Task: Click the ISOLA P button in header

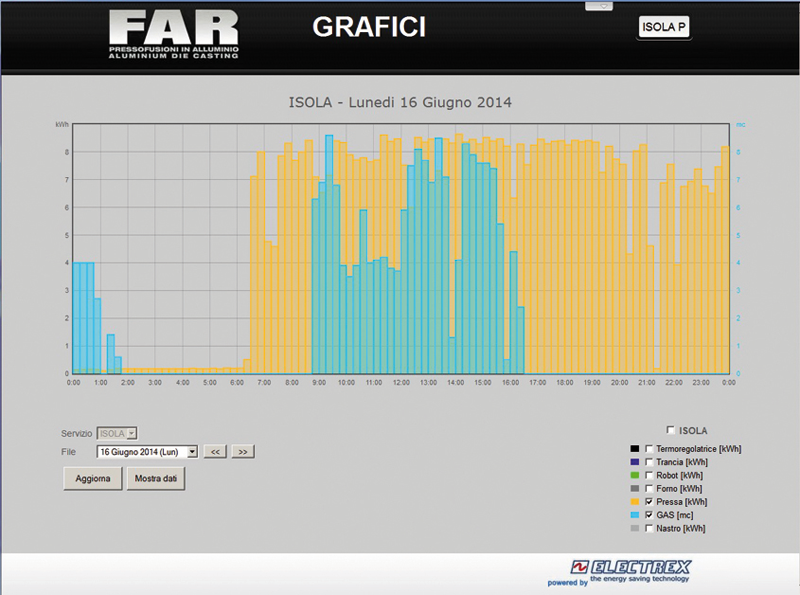Action: coord(664,28)
